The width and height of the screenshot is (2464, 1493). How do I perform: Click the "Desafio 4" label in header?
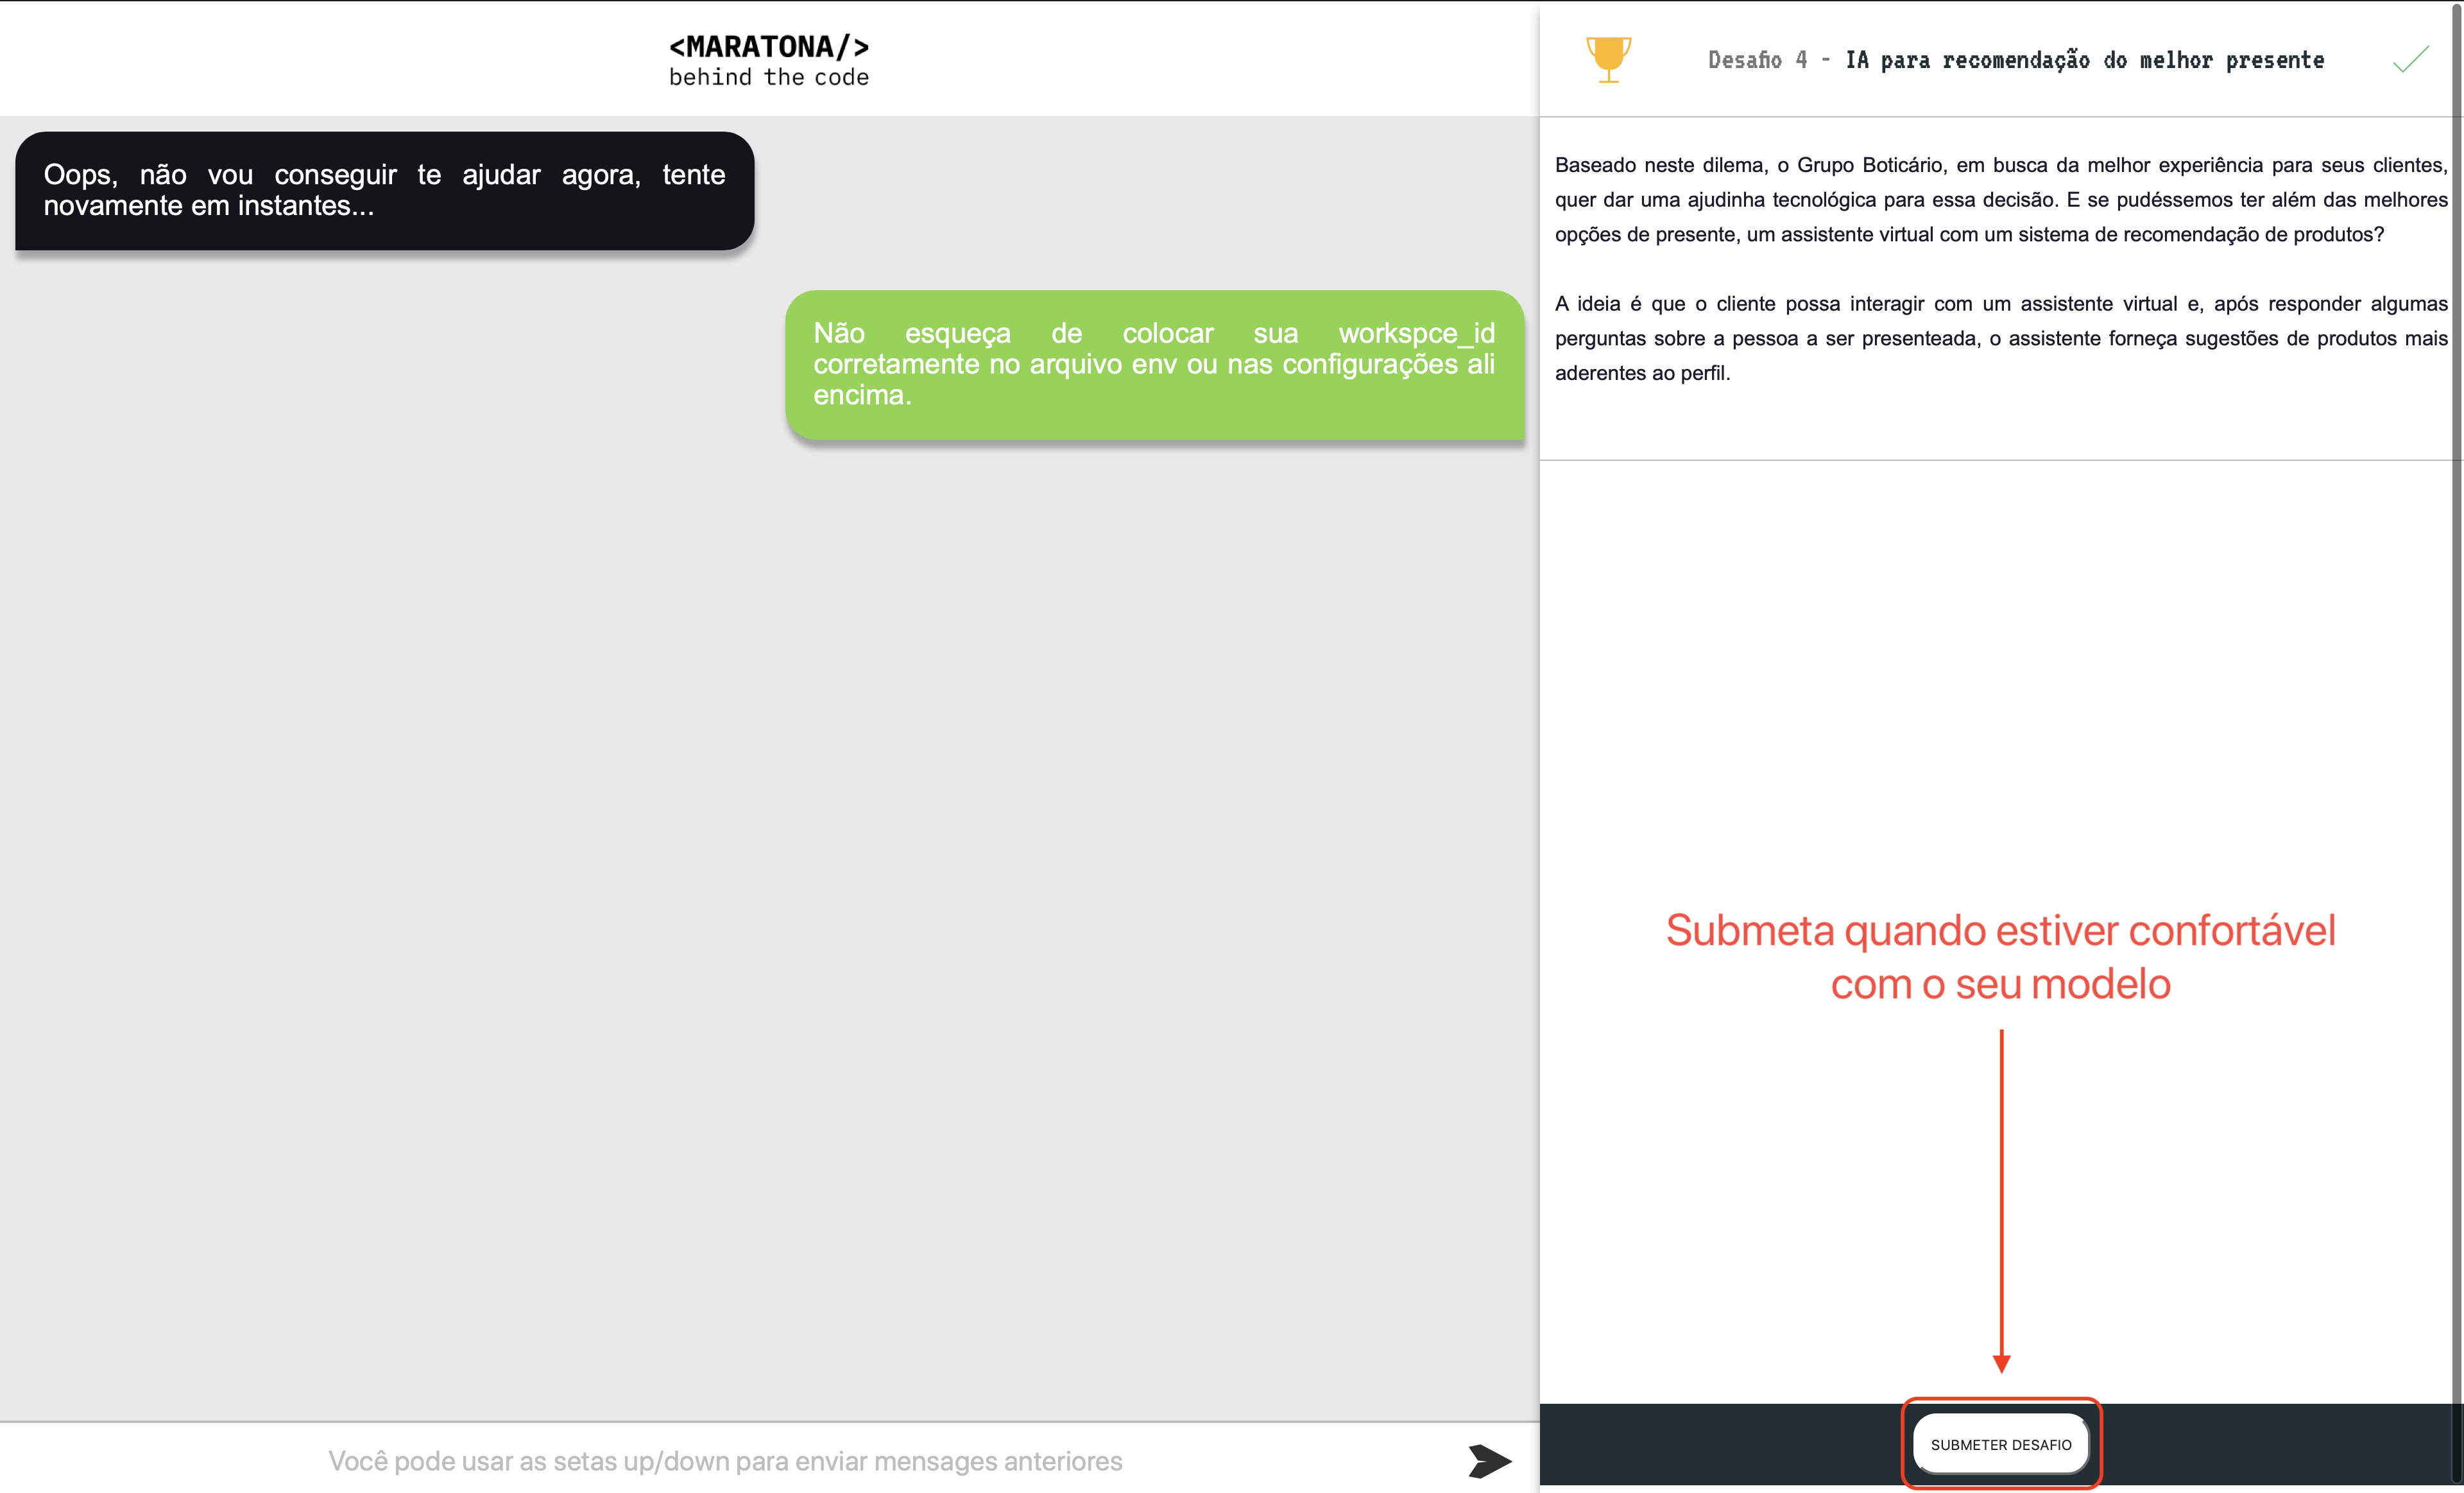tap(1757, 60)
